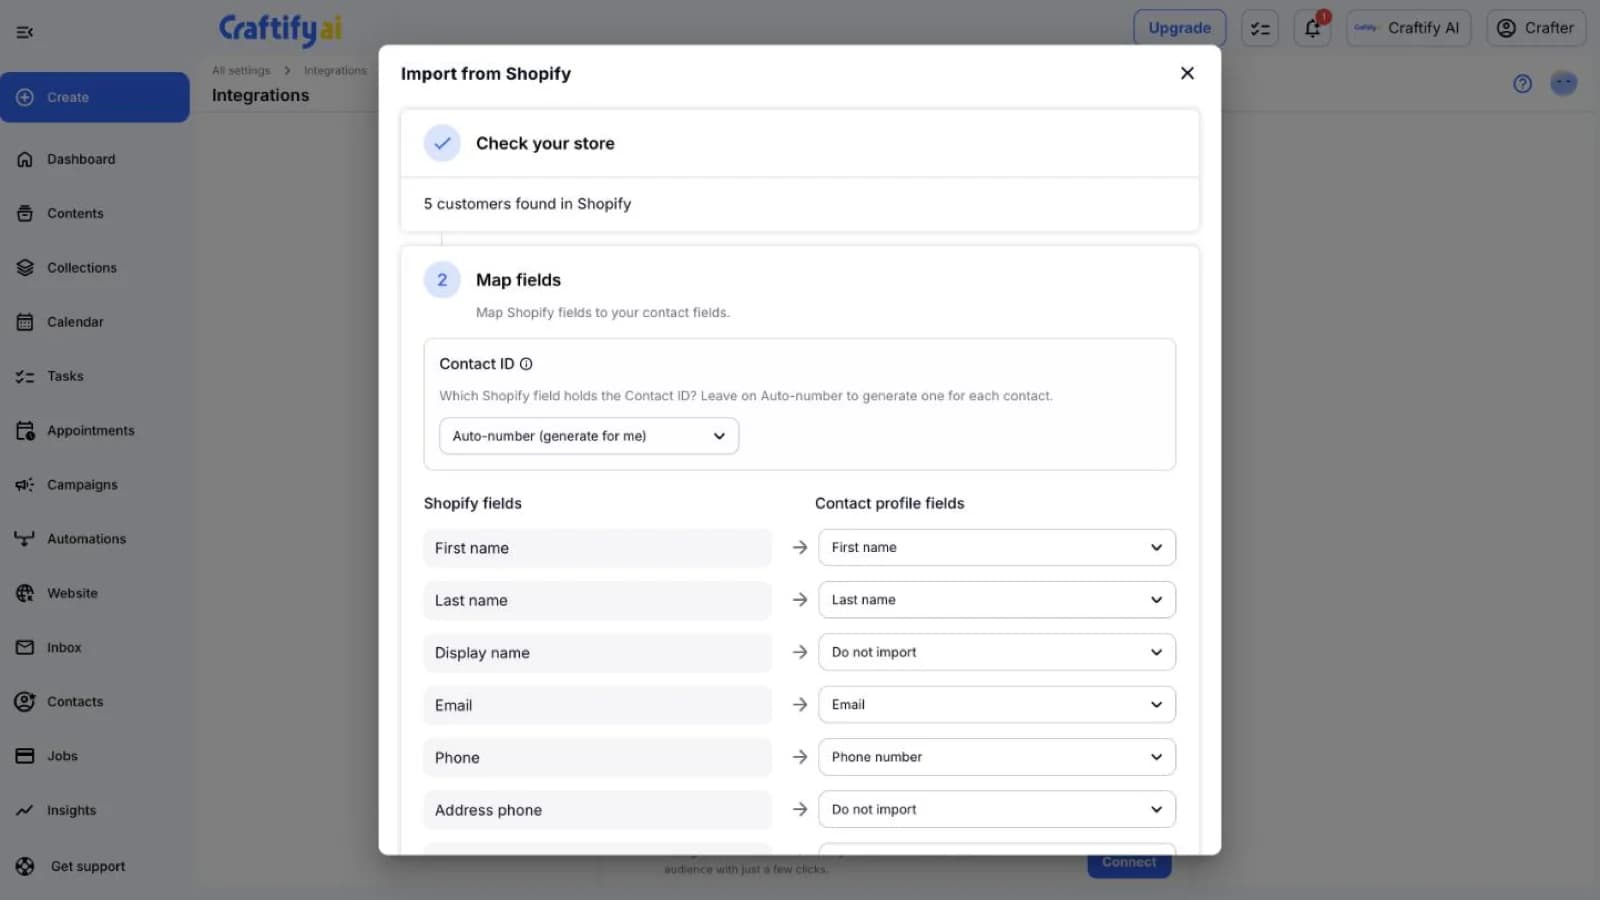Click the All settings breadcrumb link
The image size is (1600, 900).
point(241,71)
